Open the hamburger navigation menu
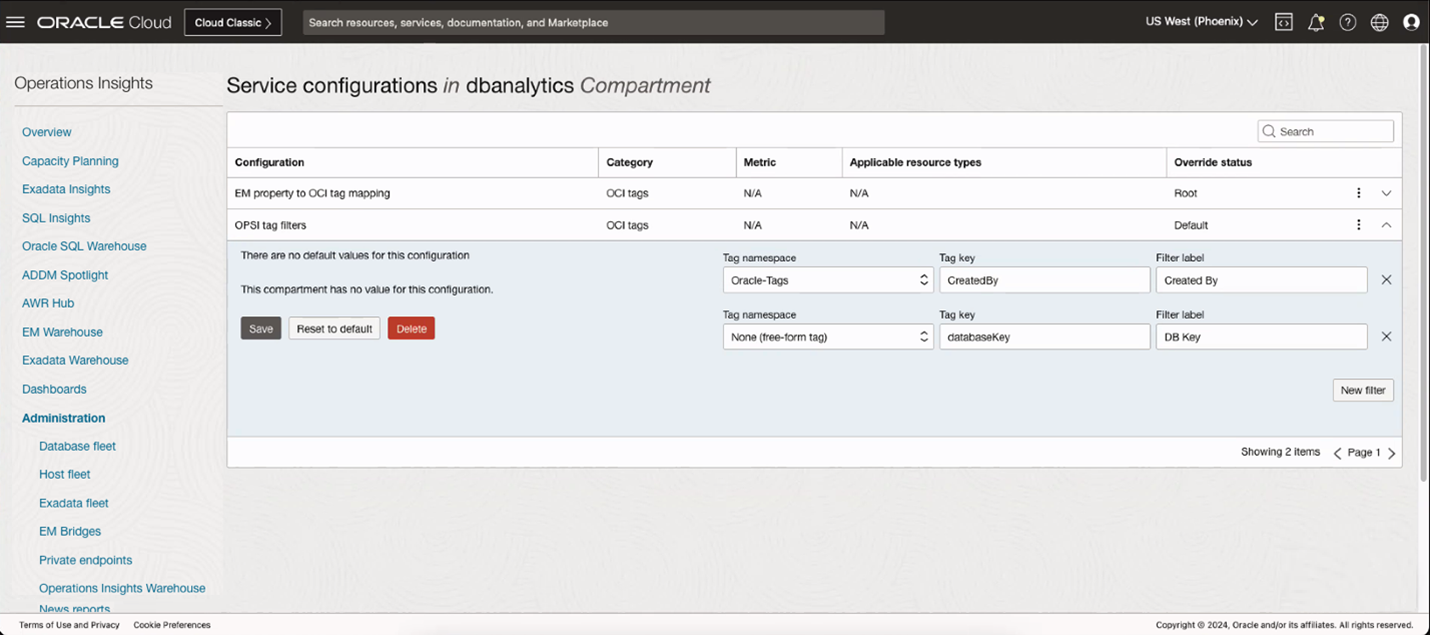 pyautogui.click(x=15, y=22)
